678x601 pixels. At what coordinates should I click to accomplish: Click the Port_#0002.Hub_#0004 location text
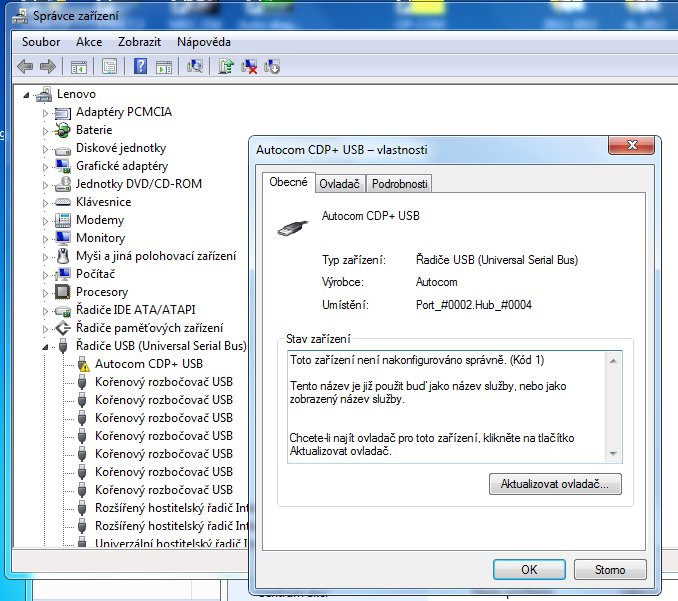[x=473, y=305]
